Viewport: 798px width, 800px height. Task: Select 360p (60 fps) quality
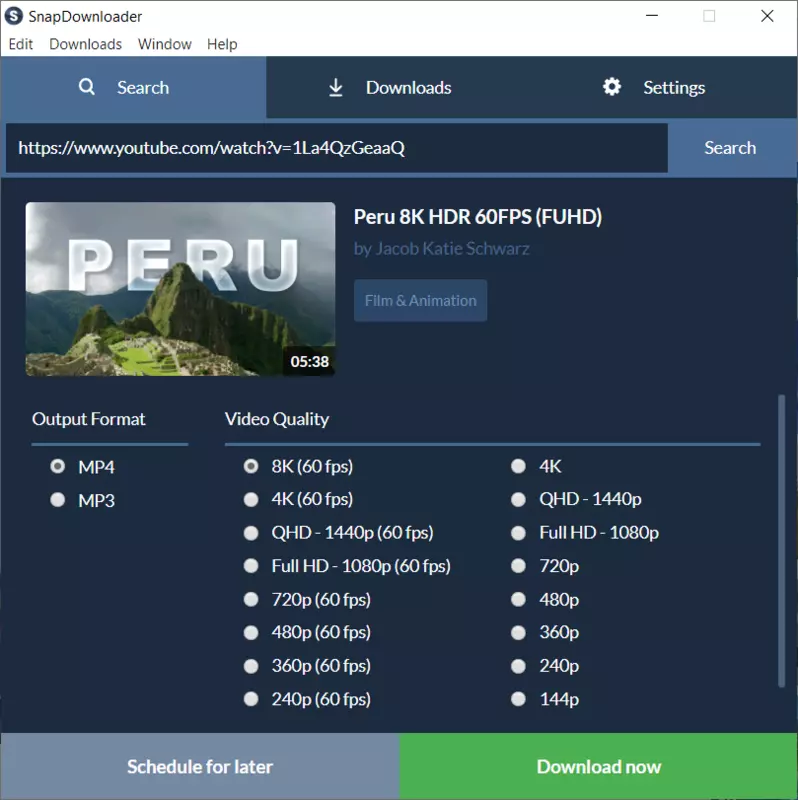[x=251, y=666]
